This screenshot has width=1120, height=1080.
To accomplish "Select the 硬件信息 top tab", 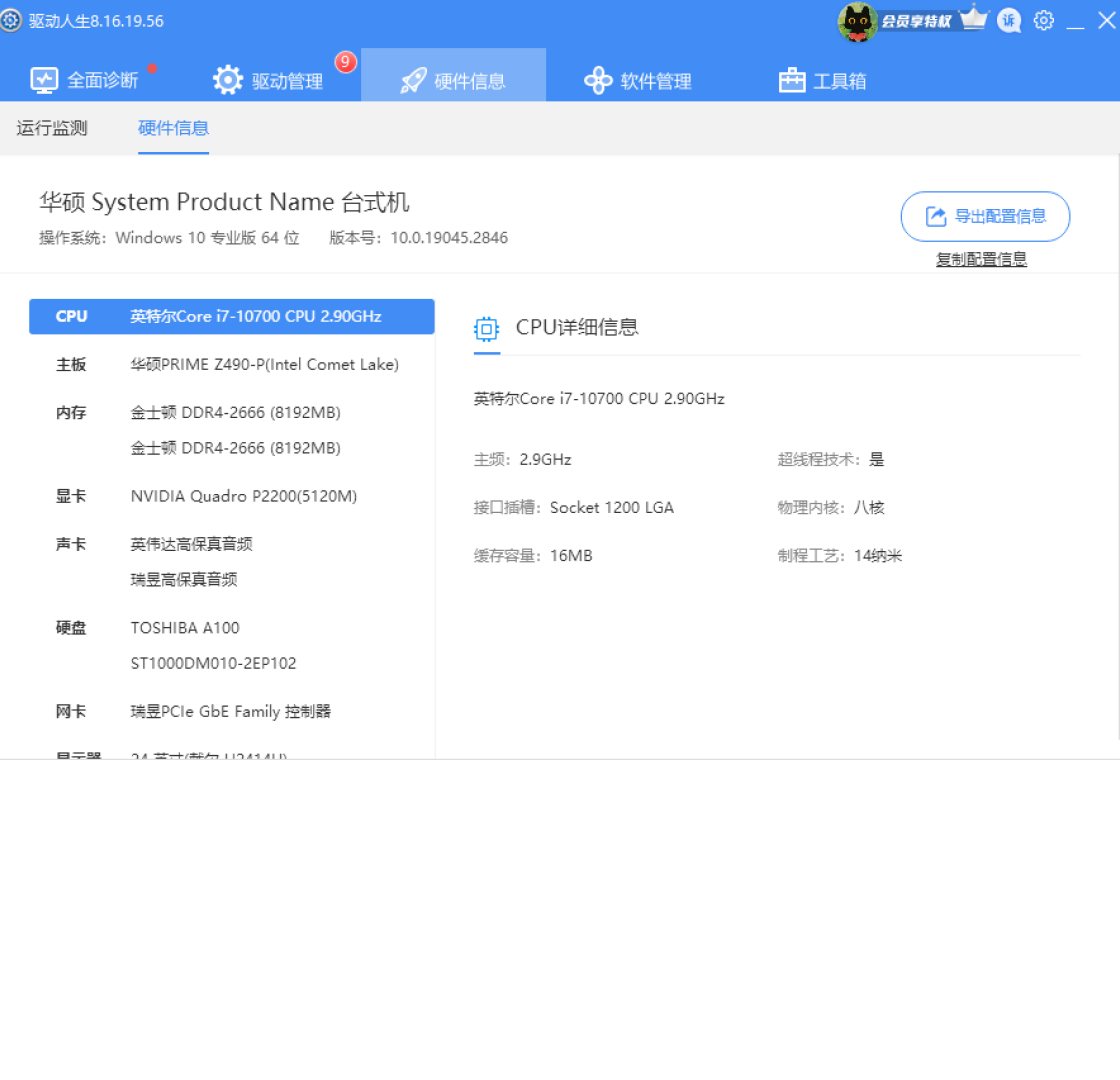I will click(454, 75).
